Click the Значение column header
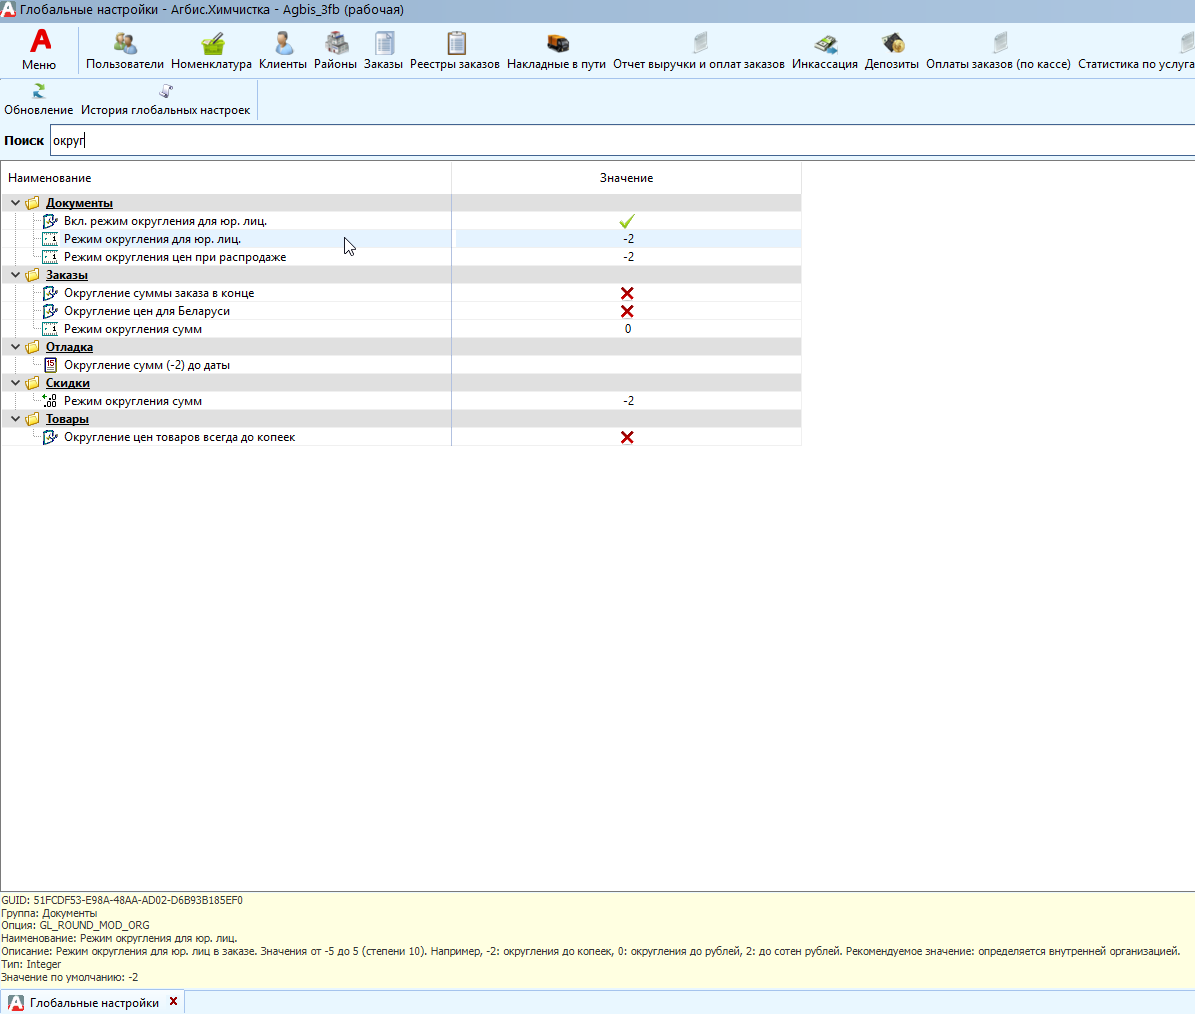 point(626,178)
